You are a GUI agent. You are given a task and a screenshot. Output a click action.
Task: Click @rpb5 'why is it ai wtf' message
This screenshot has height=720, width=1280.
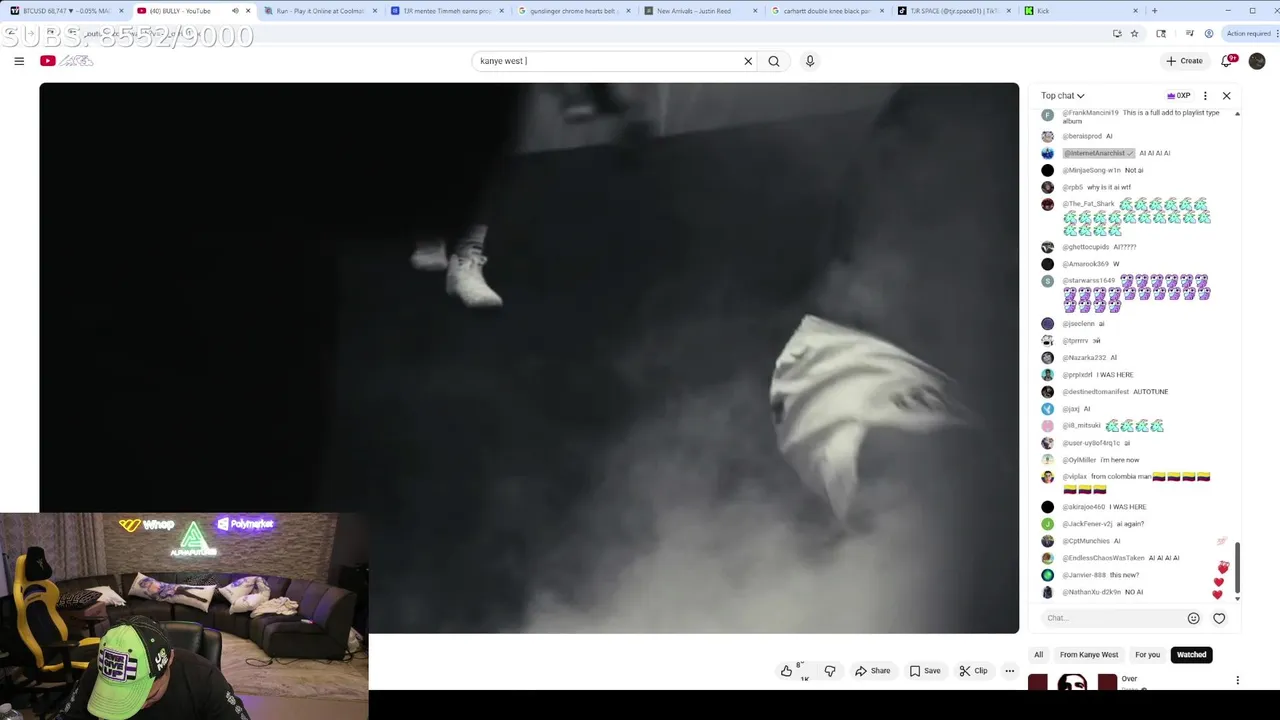[x=1109, y=187]
